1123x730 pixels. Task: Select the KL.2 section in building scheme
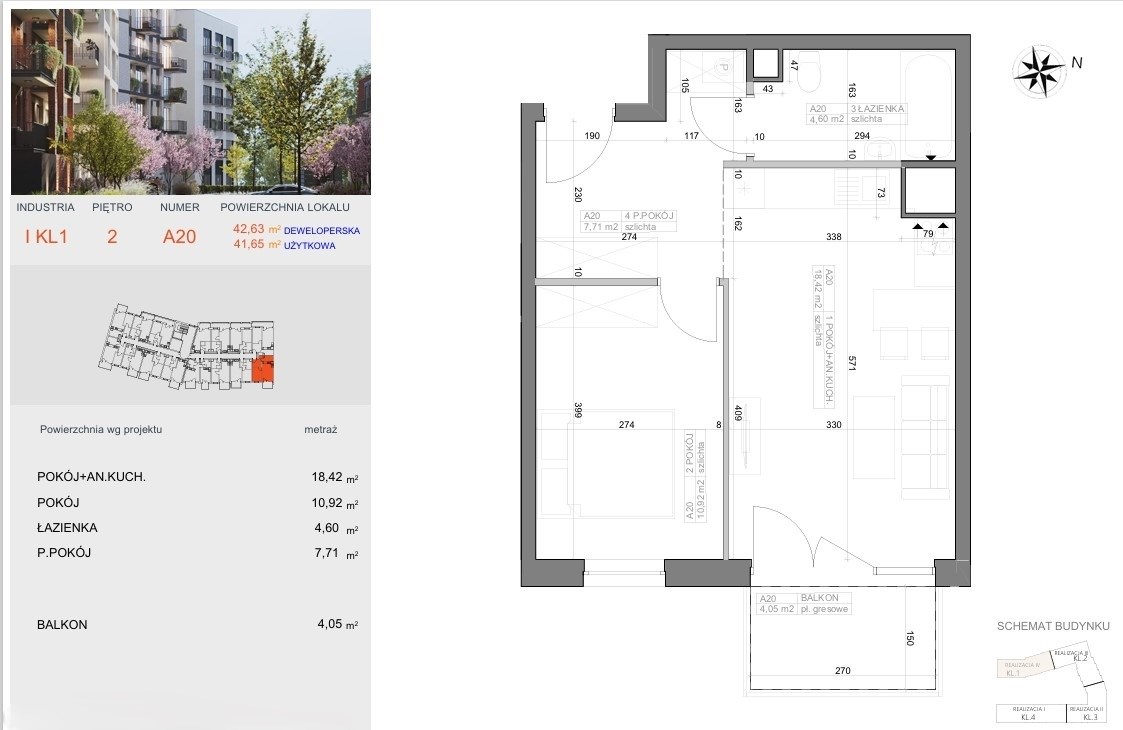[1078, 658]
